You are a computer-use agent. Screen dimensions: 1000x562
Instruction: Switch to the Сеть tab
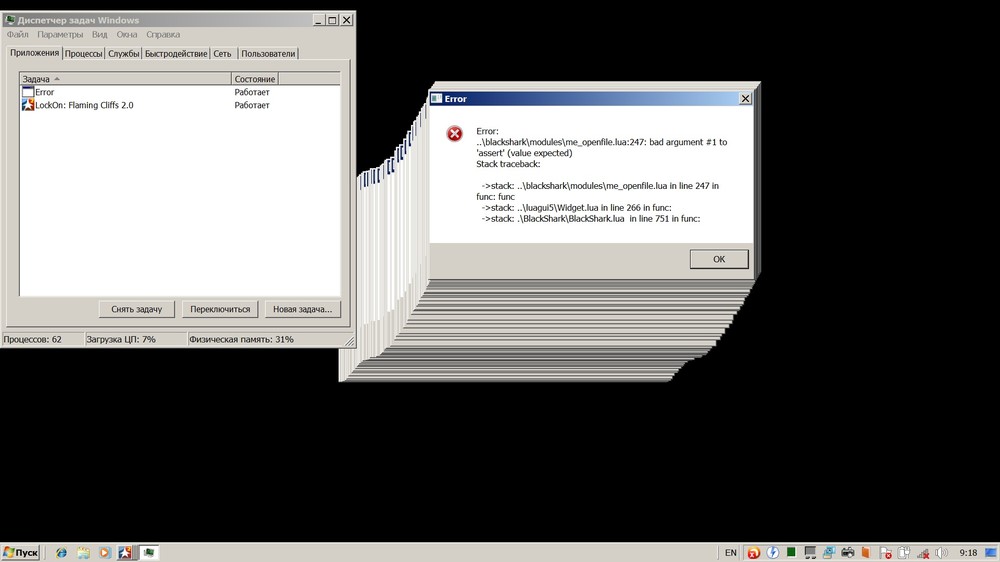click(222, 54)
